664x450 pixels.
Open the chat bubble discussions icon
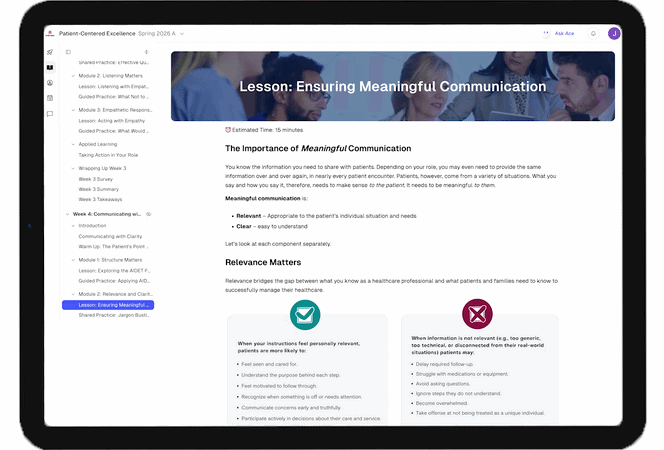pos(50,114)
